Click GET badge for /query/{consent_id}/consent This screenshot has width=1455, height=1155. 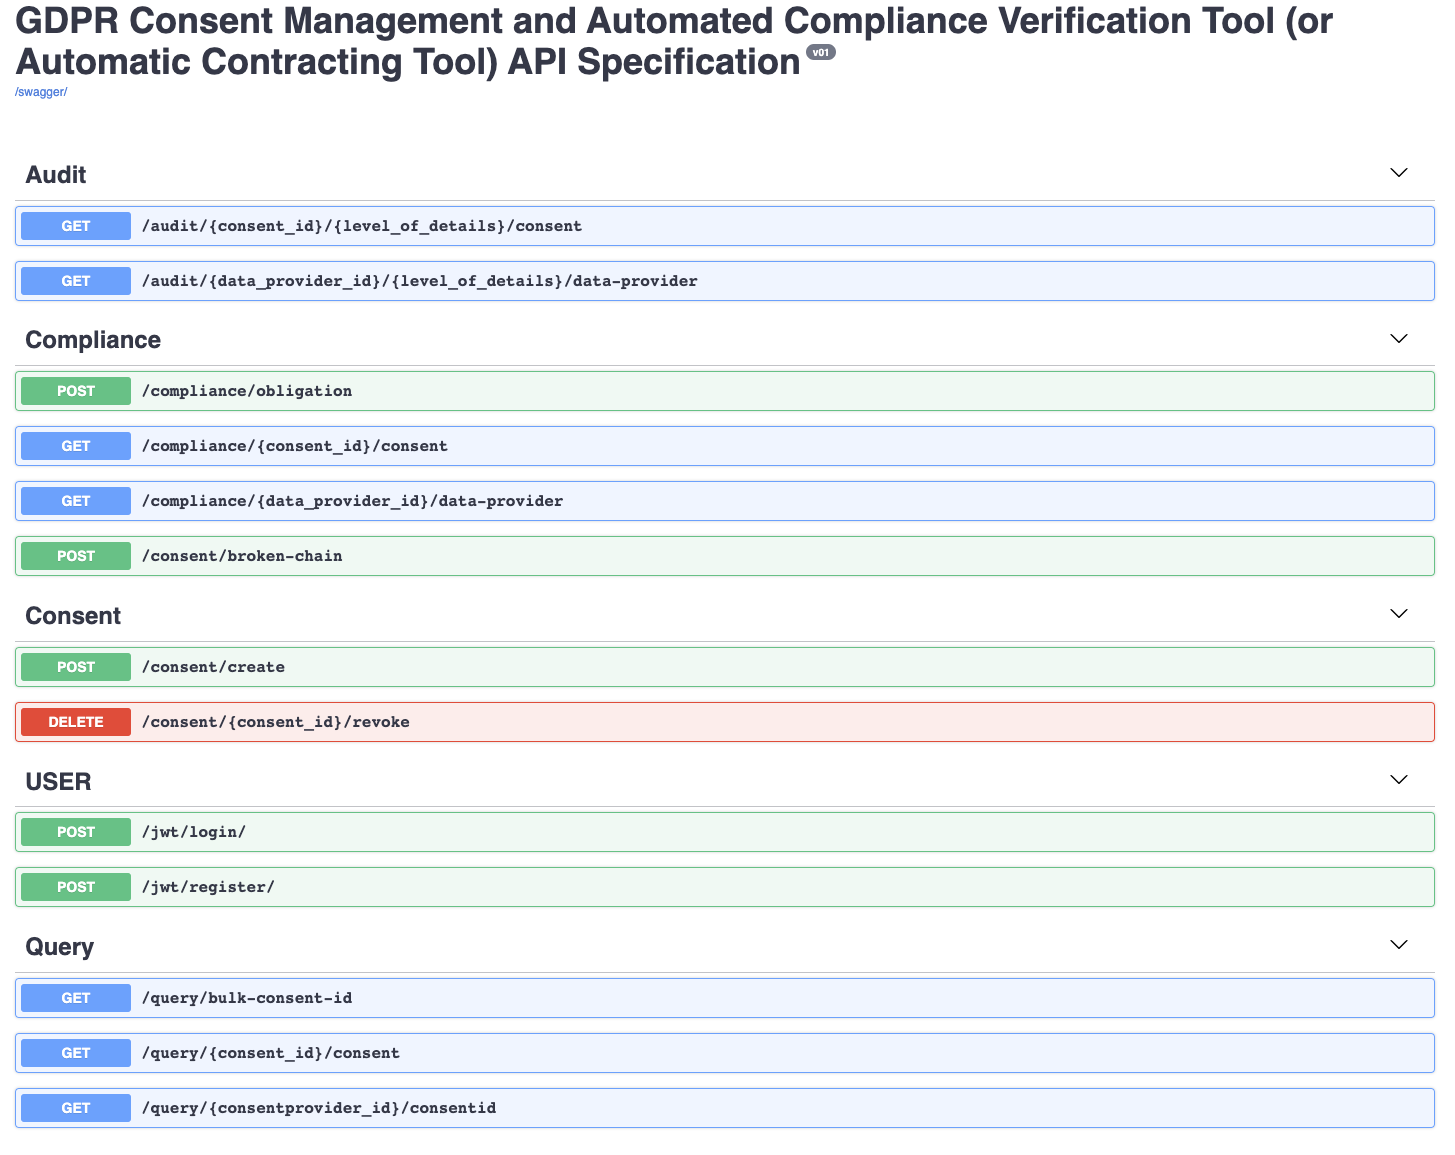pos(76,1053)
